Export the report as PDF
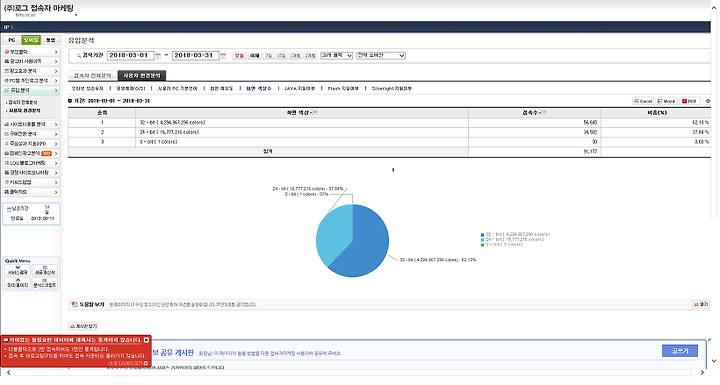 690,101
